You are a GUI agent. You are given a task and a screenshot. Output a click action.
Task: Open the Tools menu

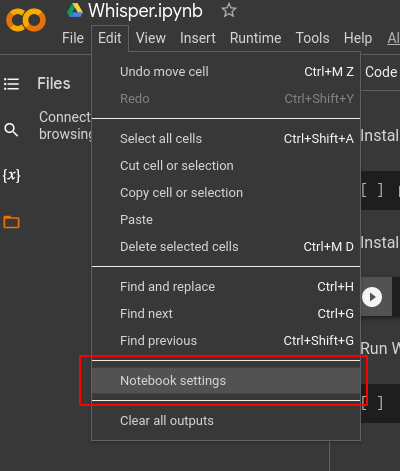(x=312, y=38)
